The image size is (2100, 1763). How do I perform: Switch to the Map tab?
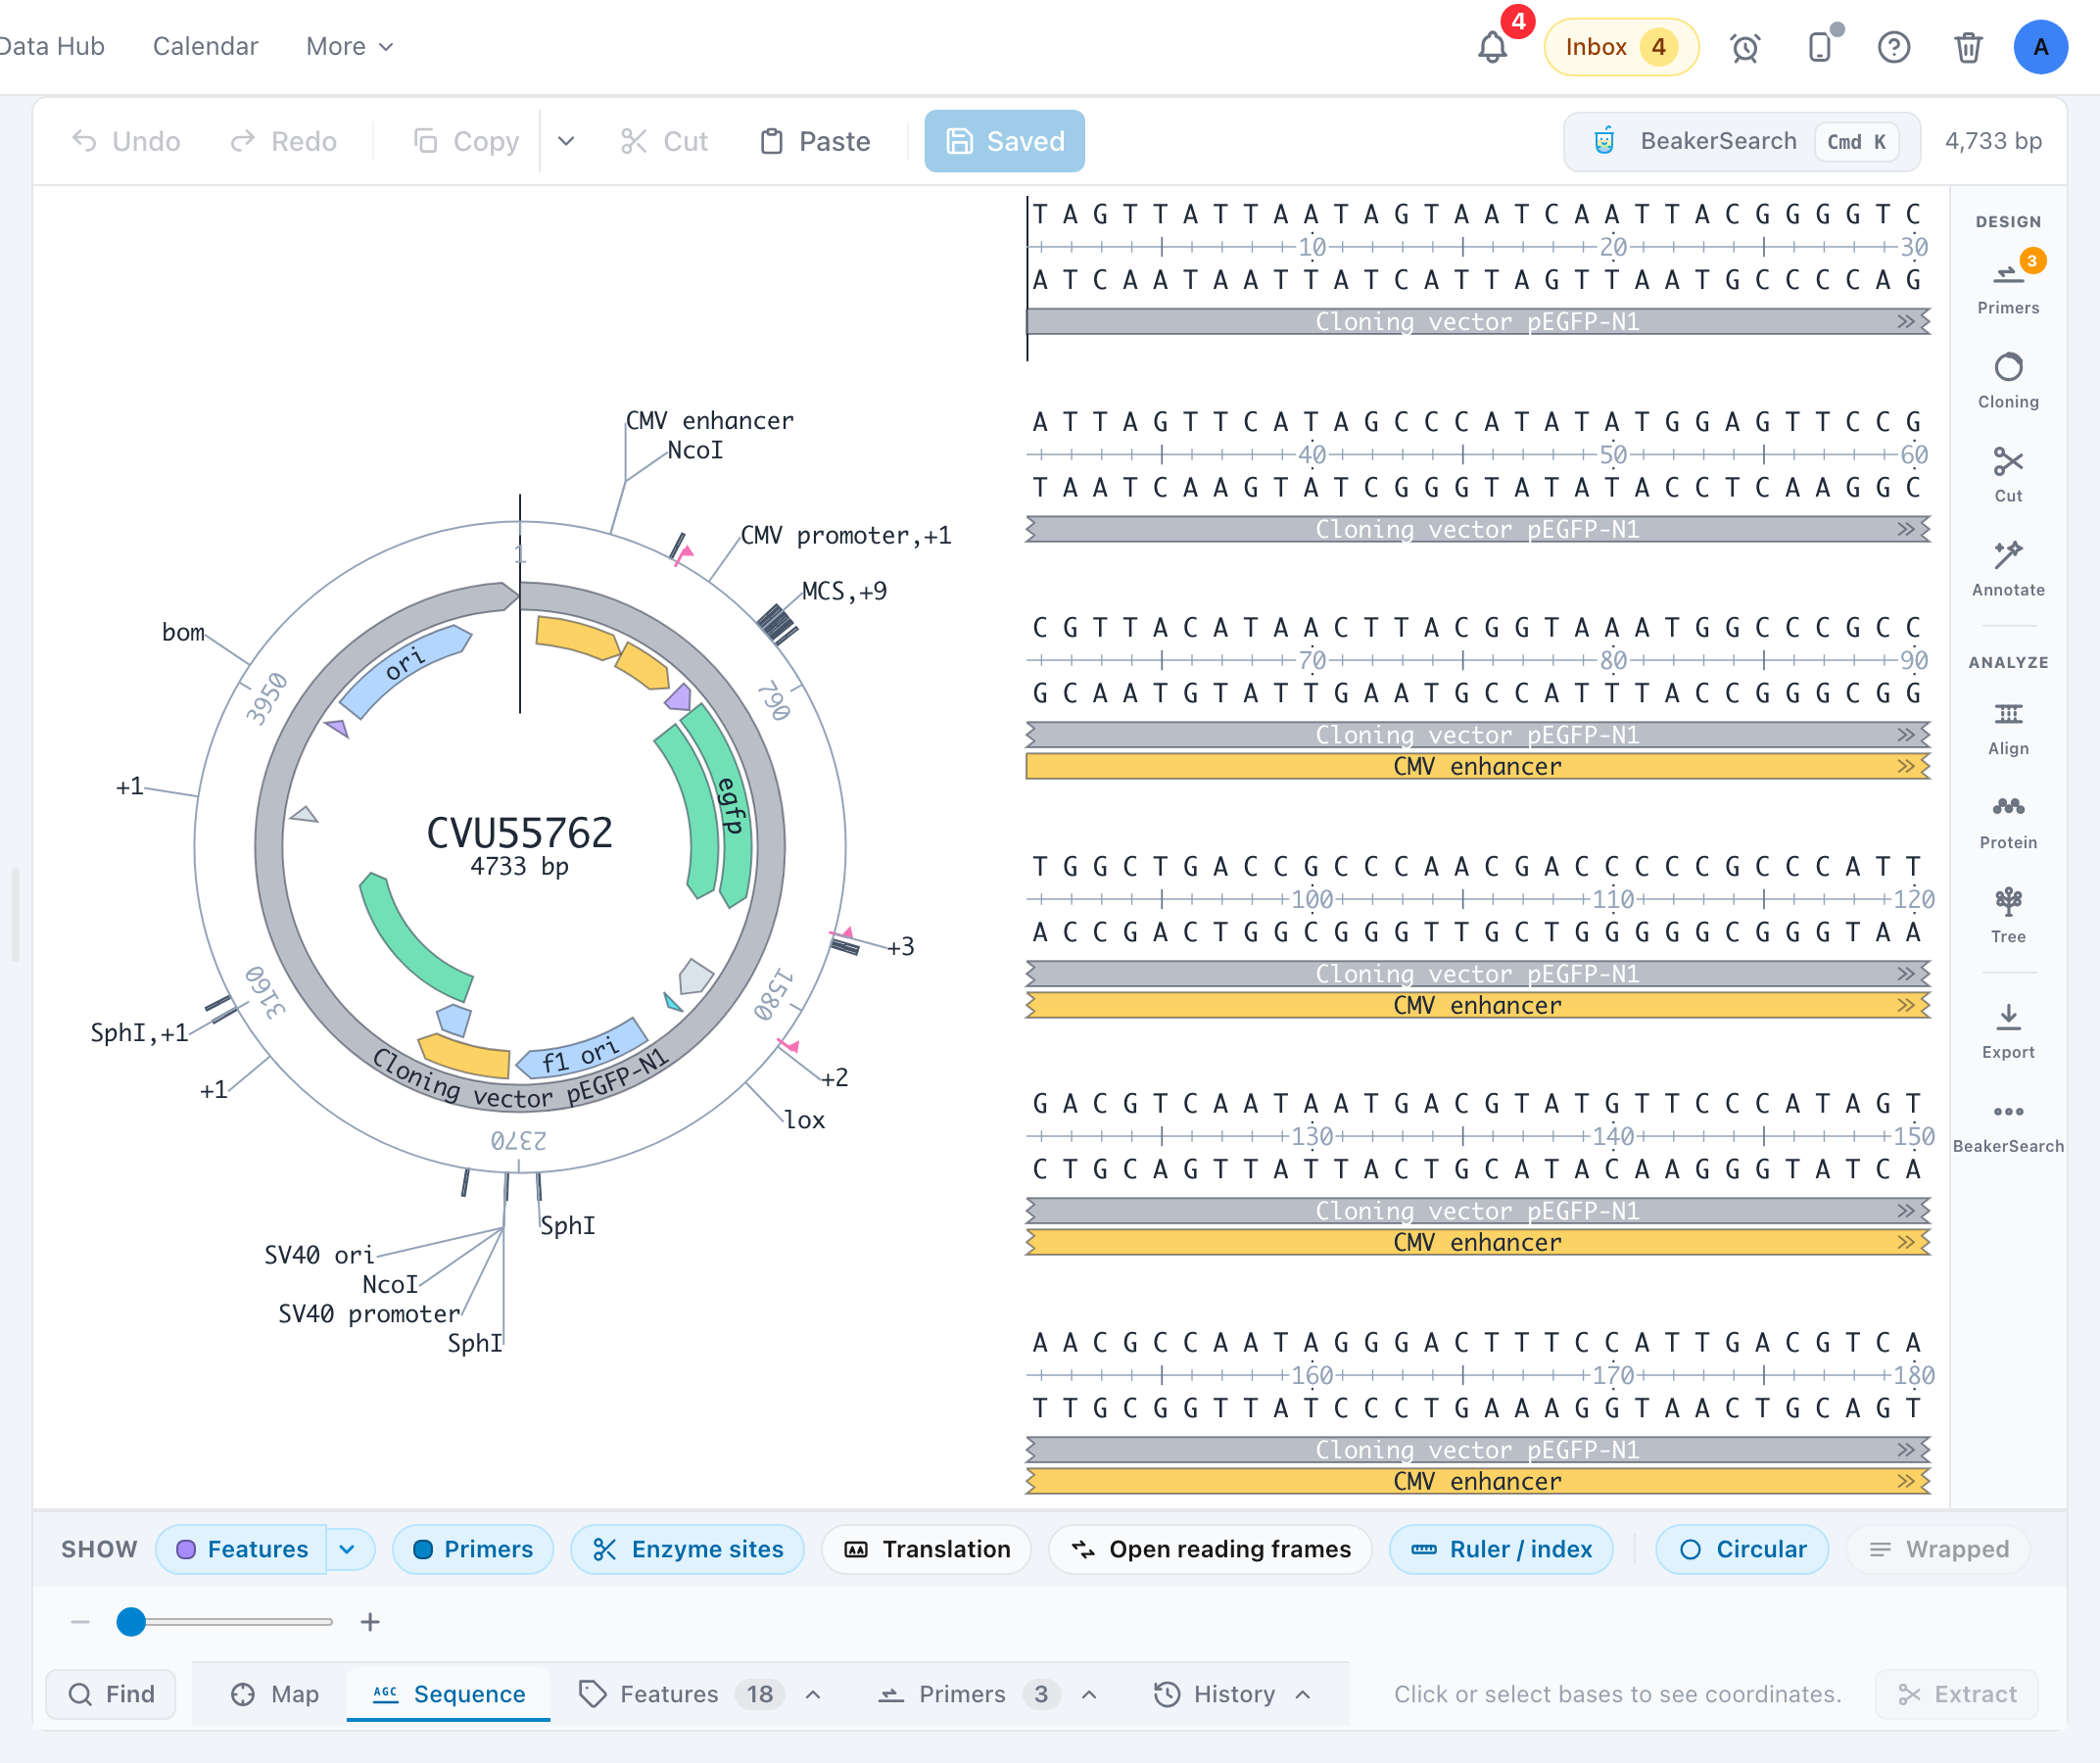pyautogui.click(x=274, y=1694)
